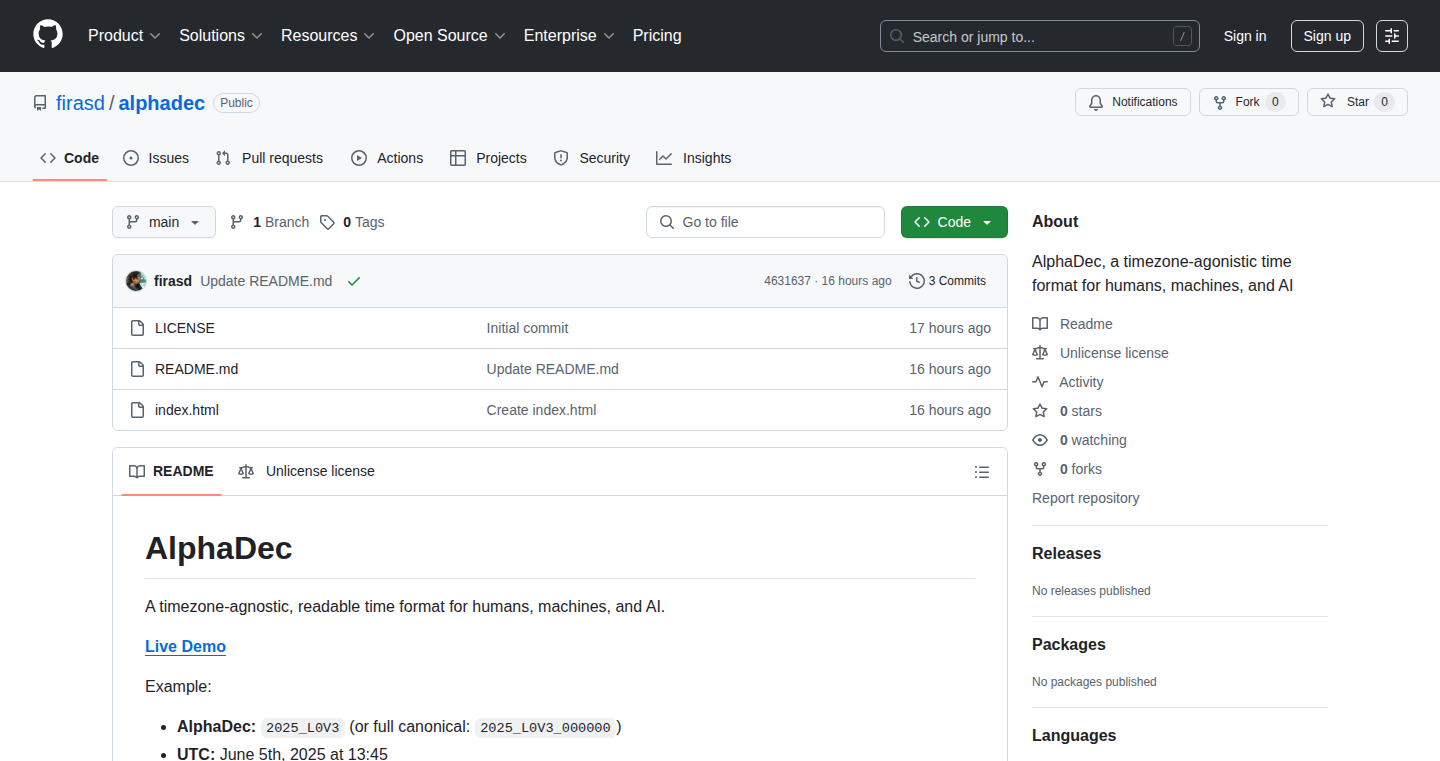1440x761 pixels.
Task: Open the GitHub homepage logo
Action: (x=48, y=35)
